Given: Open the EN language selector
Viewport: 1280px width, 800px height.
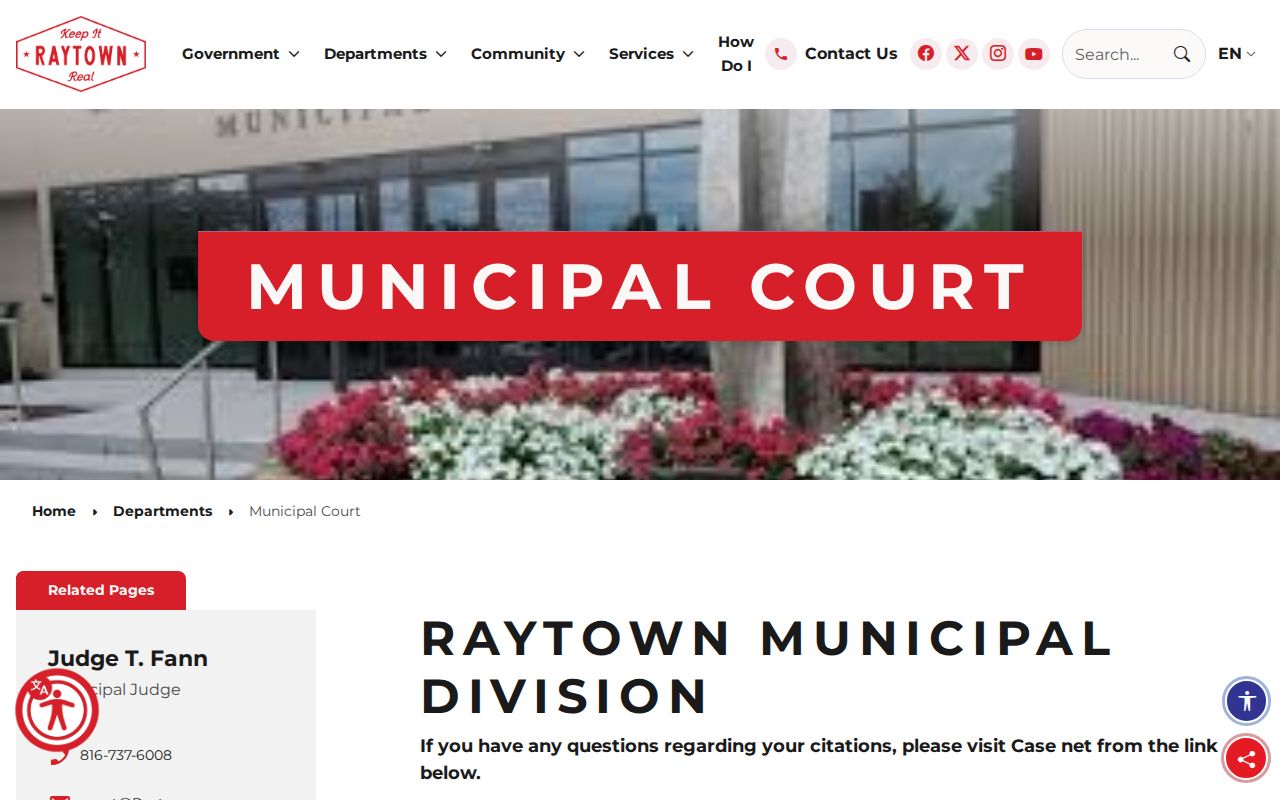Looking at the screenshot, I should coord(1237,54).
